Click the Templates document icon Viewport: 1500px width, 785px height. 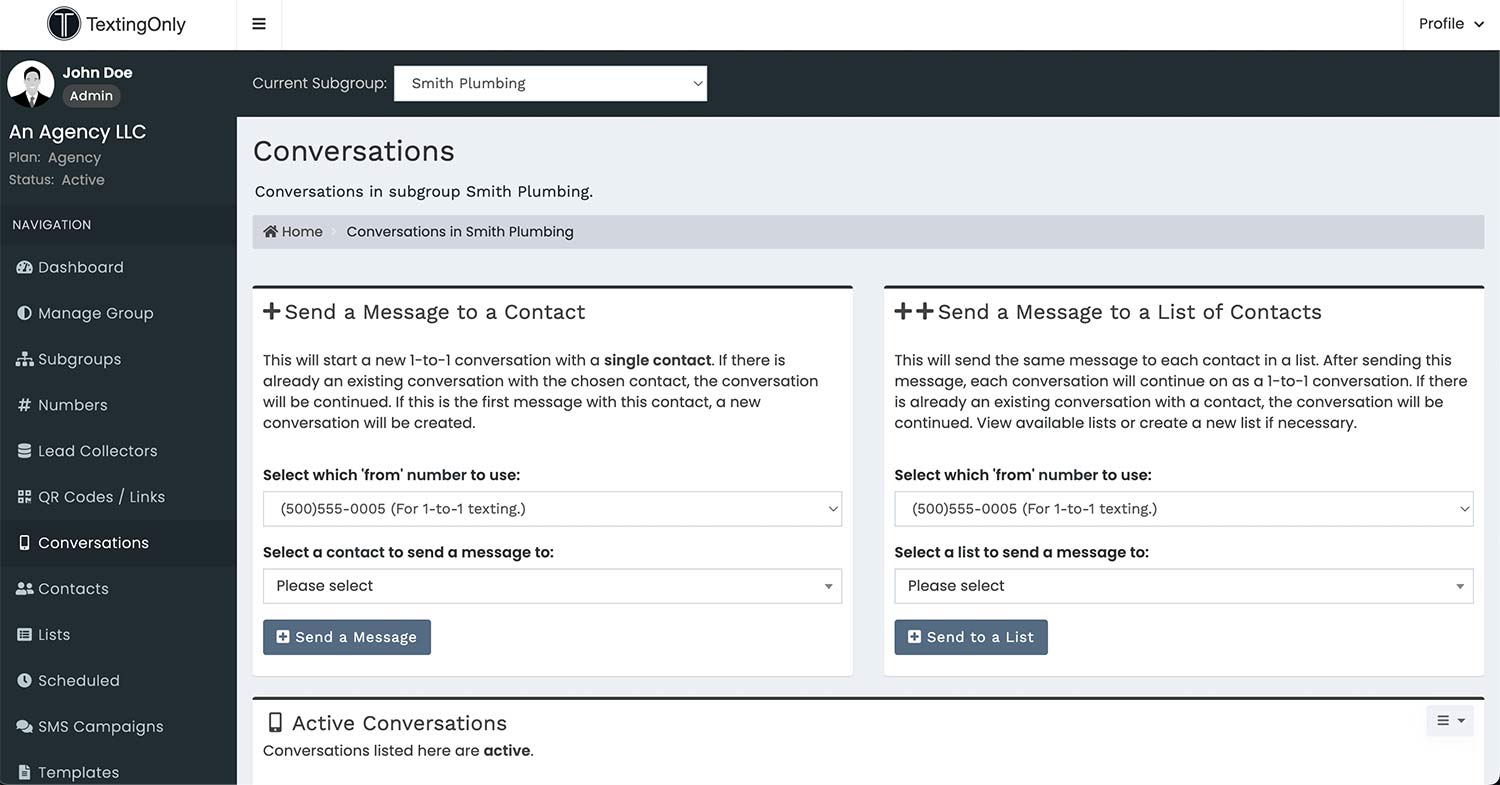click(23, 772)
